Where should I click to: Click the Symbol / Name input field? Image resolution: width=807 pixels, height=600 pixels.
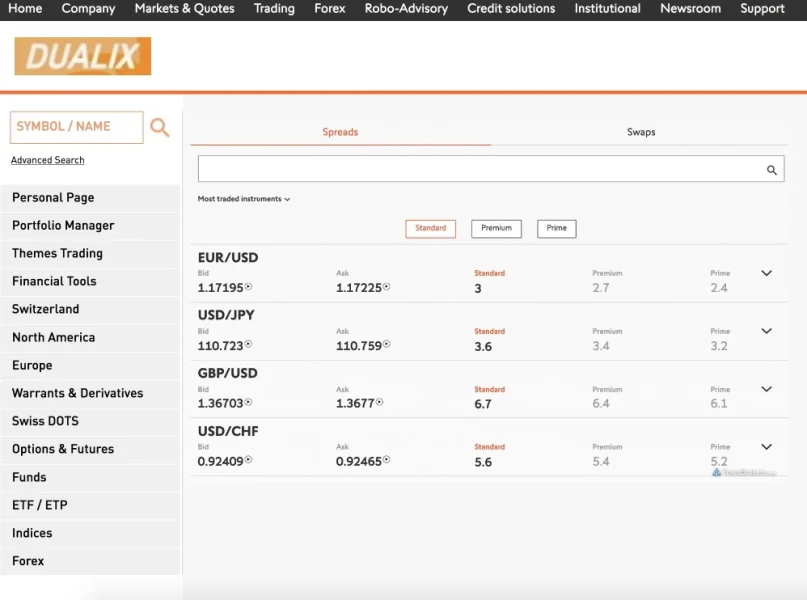click(x=76, y=127)
